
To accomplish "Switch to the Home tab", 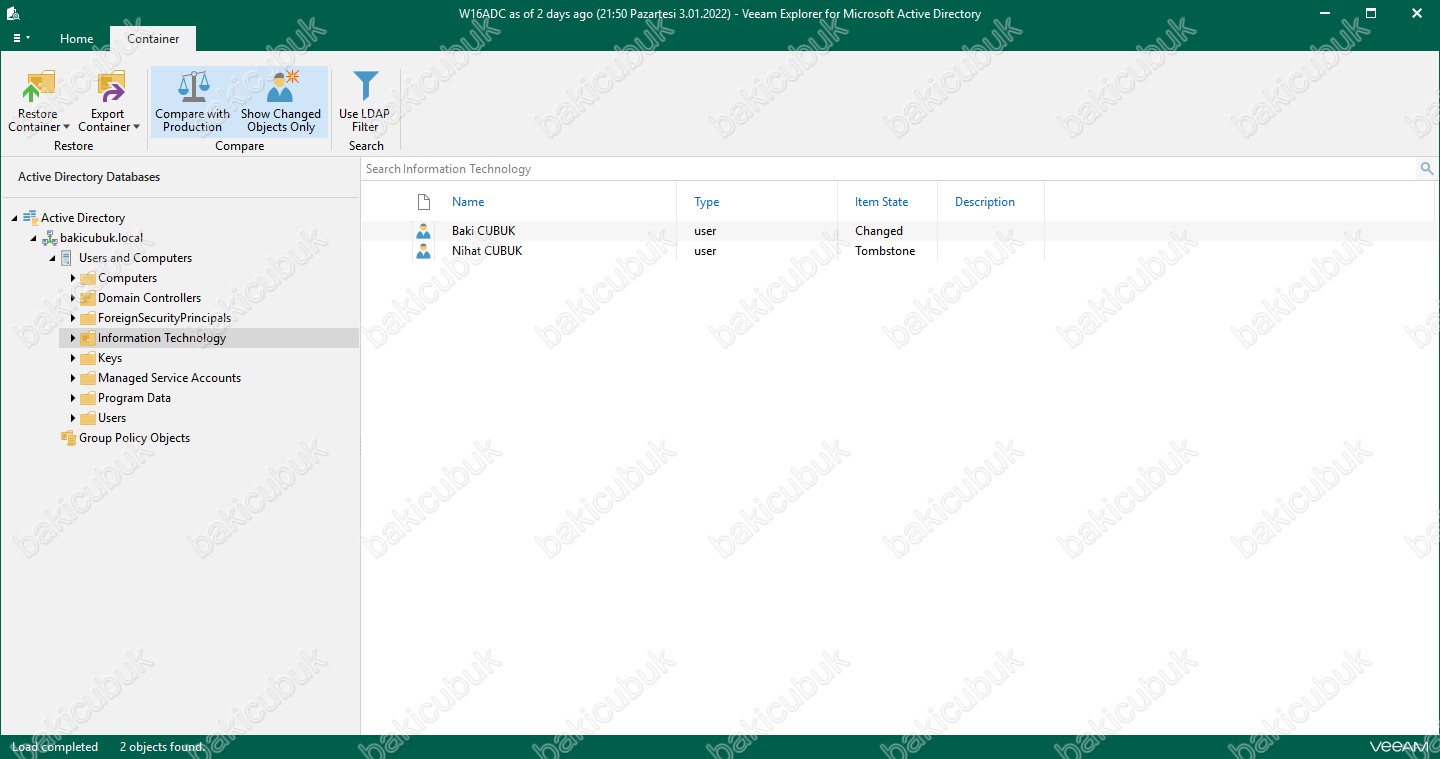I will click(76, 39).
